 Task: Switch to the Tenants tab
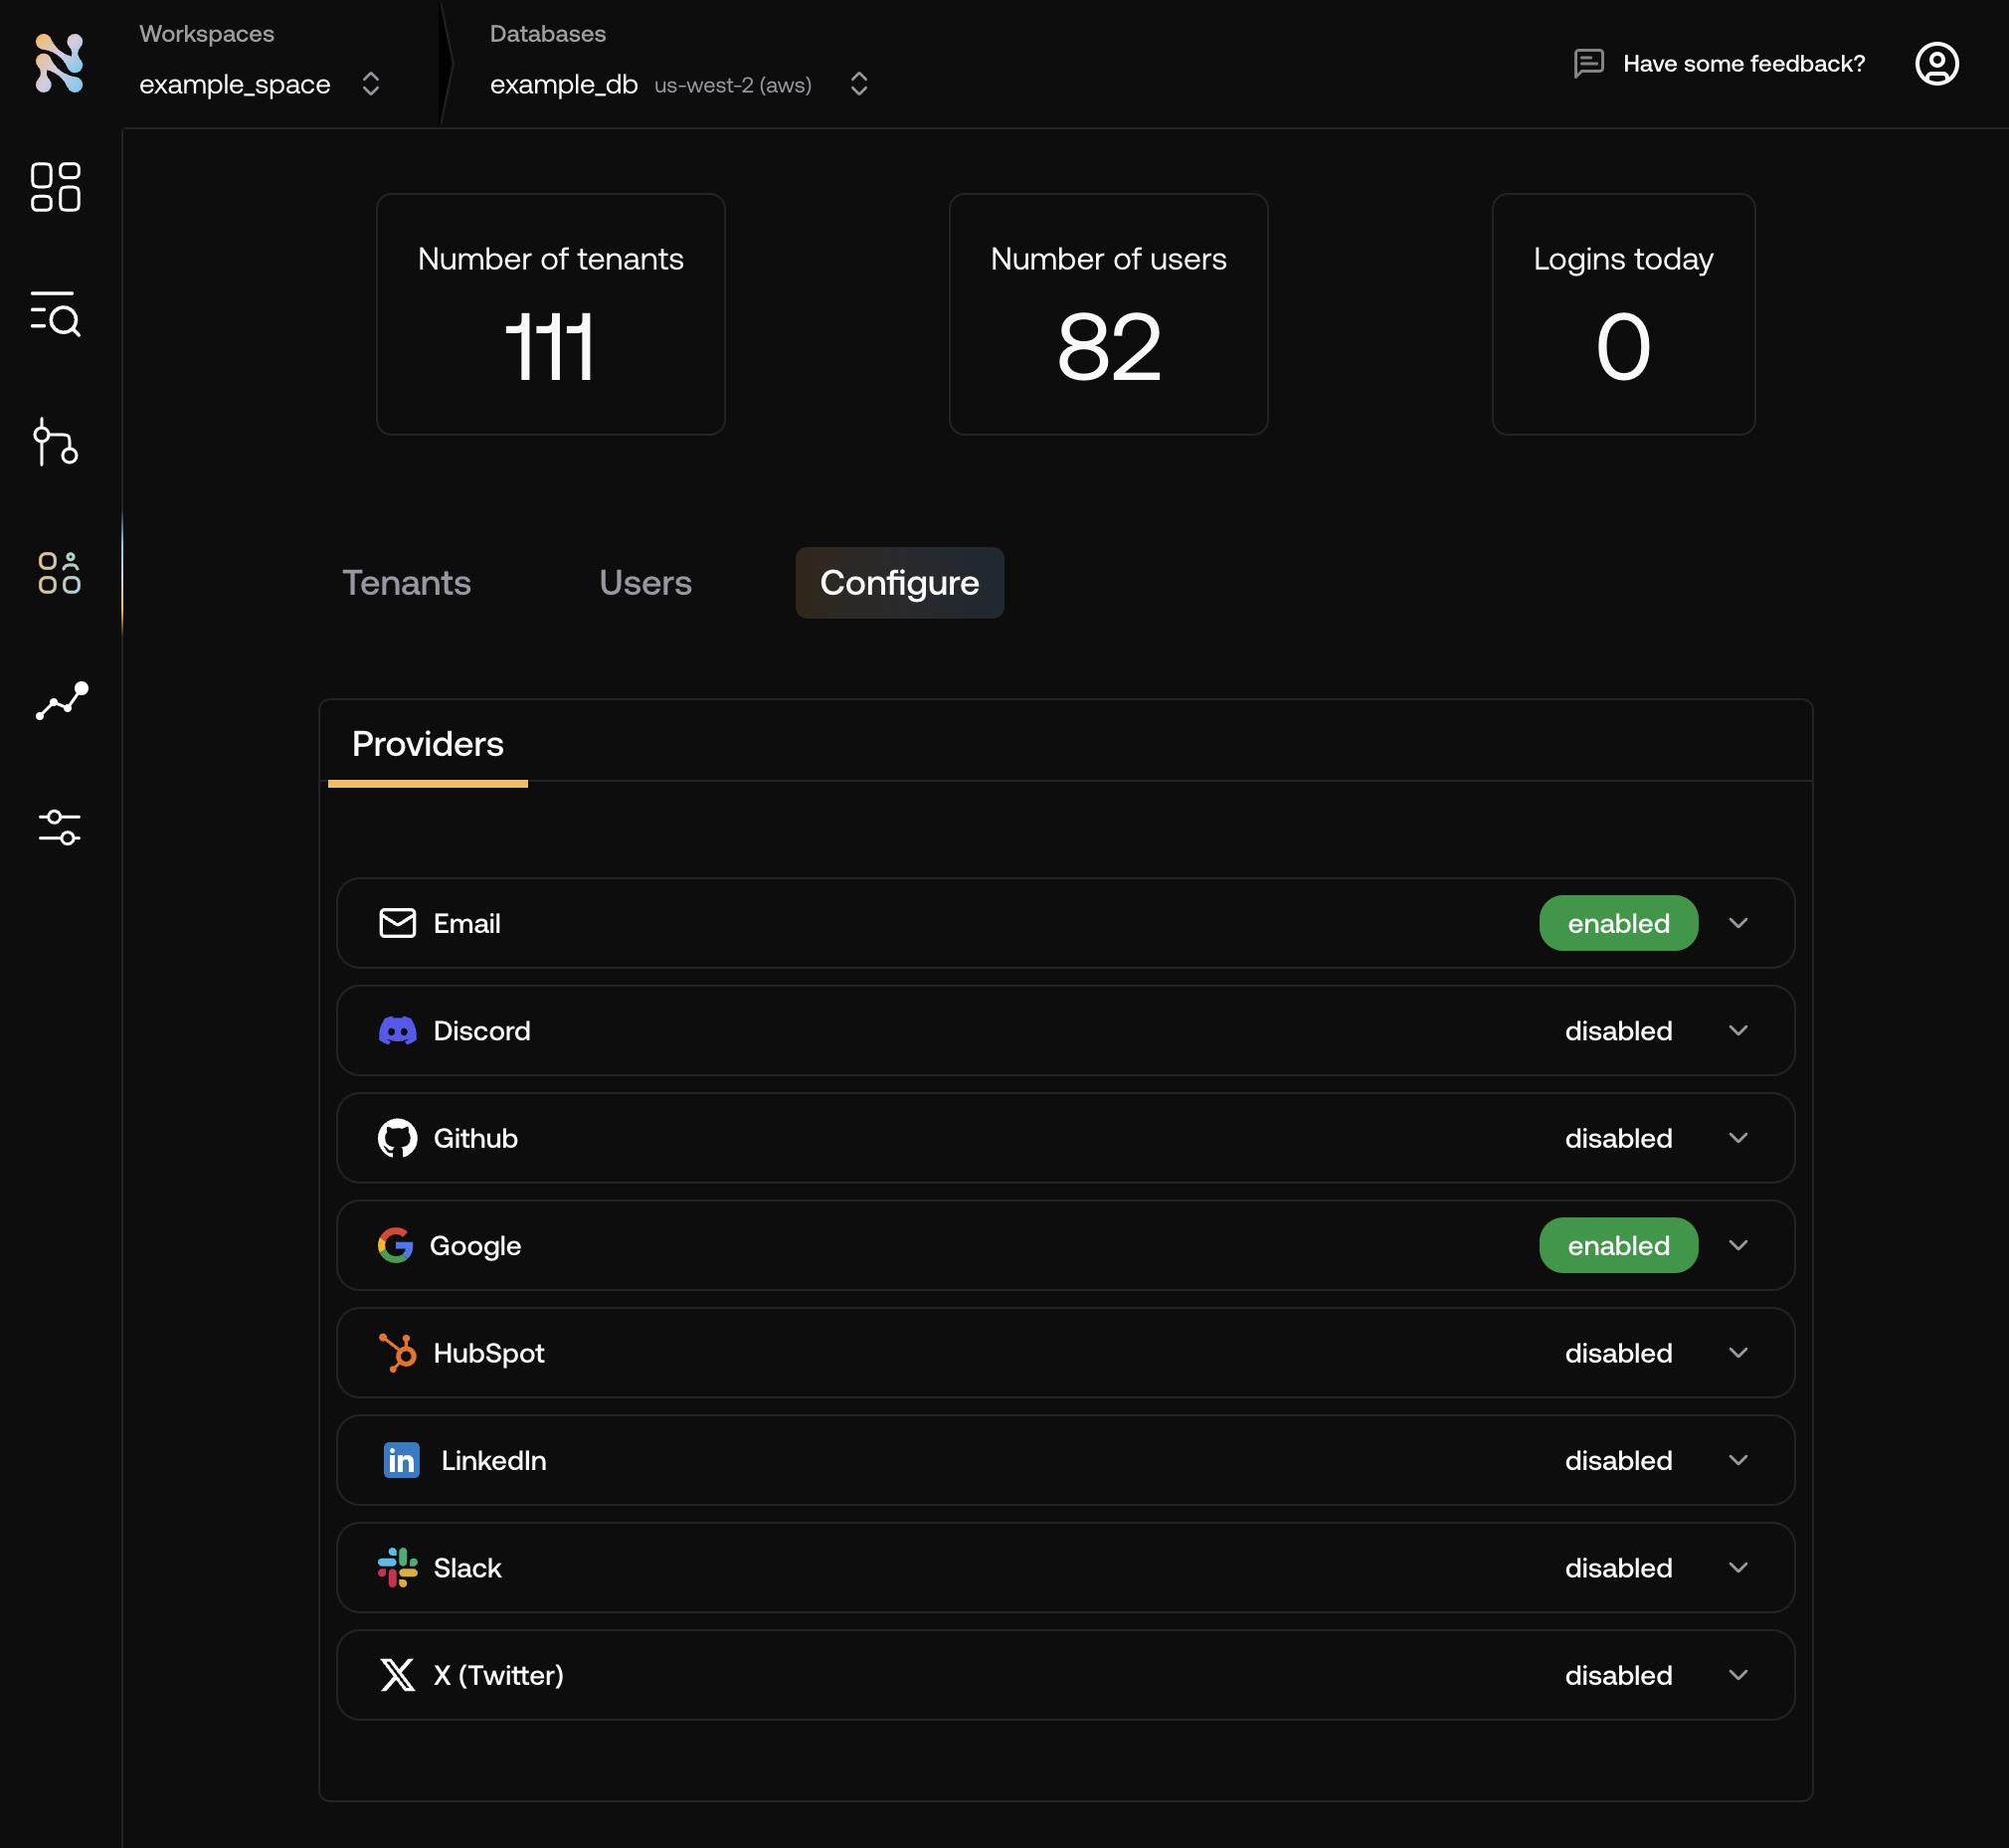pyautogui.click(x=406, y=583)
